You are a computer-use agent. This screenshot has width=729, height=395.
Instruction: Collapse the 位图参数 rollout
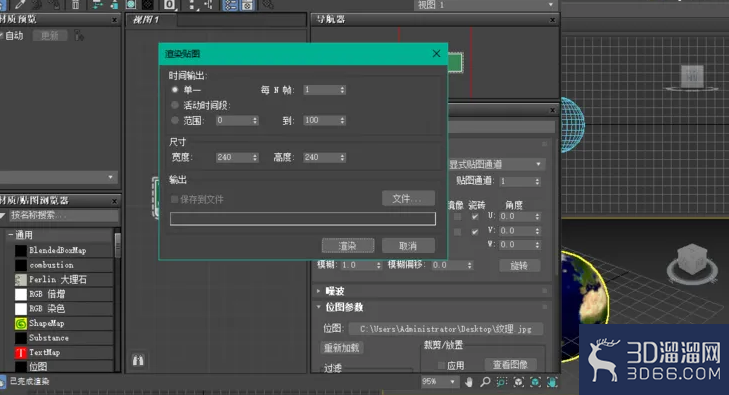coord(318,307)
